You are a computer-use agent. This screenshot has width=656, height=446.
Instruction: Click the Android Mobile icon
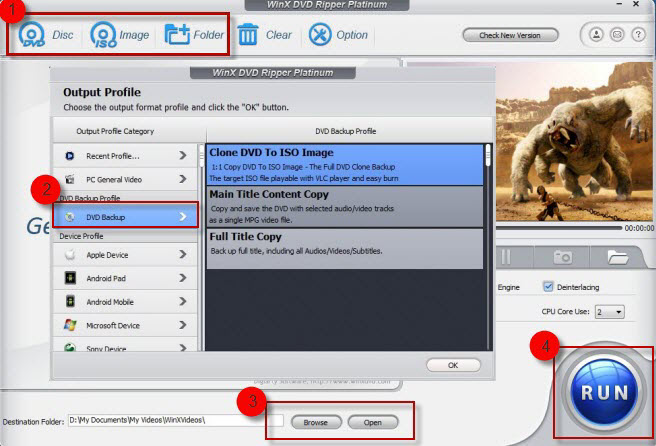click(70, 301)
